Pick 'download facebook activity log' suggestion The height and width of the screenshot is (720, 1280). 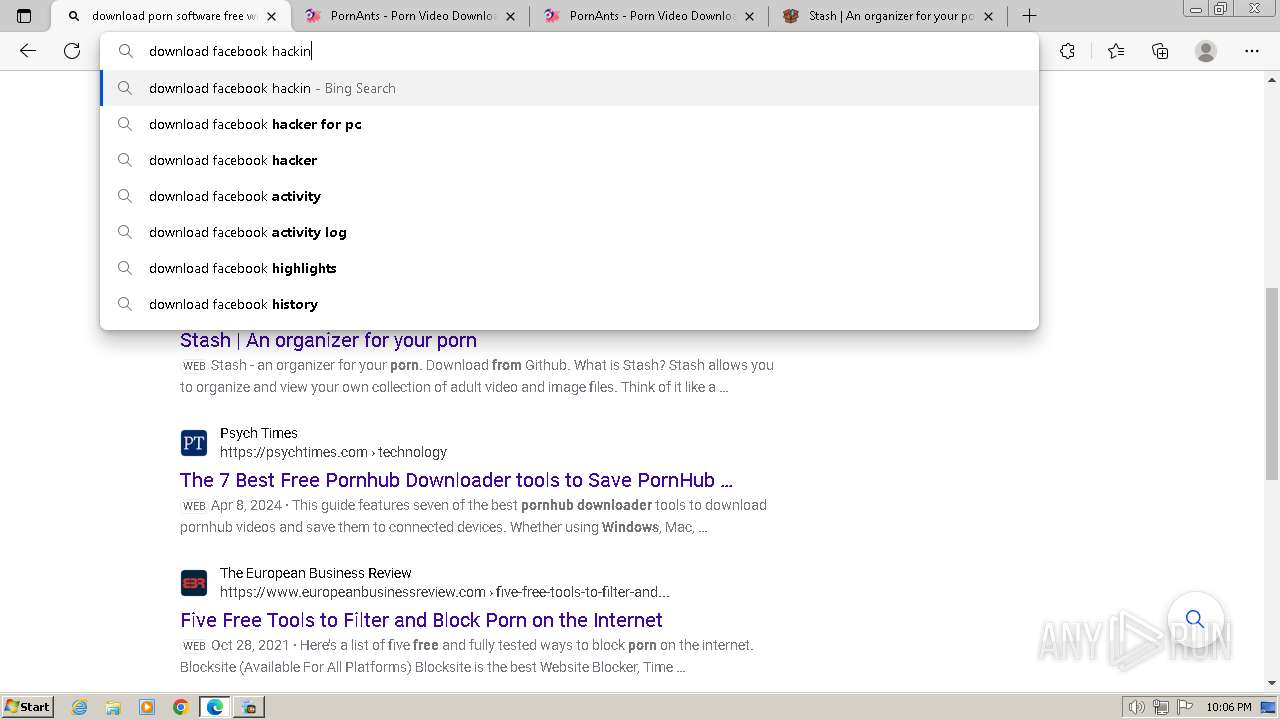[570, 232]
